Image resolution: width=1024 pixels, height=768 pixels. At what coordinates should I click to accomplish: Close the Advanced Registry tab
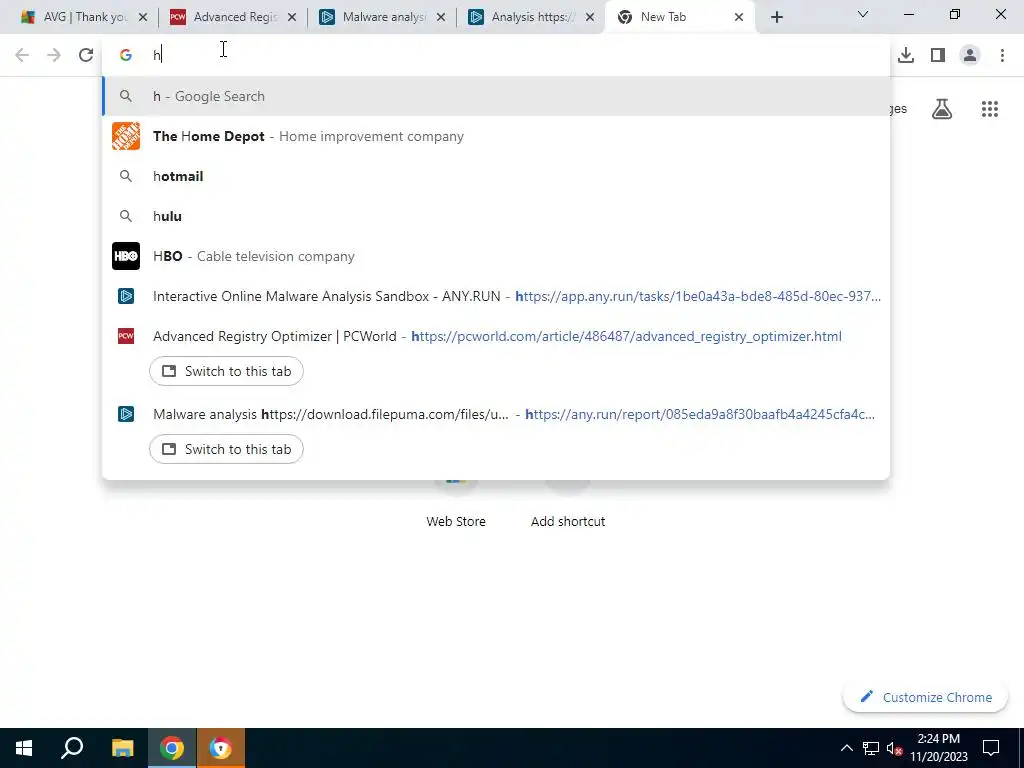coord(292,18)
